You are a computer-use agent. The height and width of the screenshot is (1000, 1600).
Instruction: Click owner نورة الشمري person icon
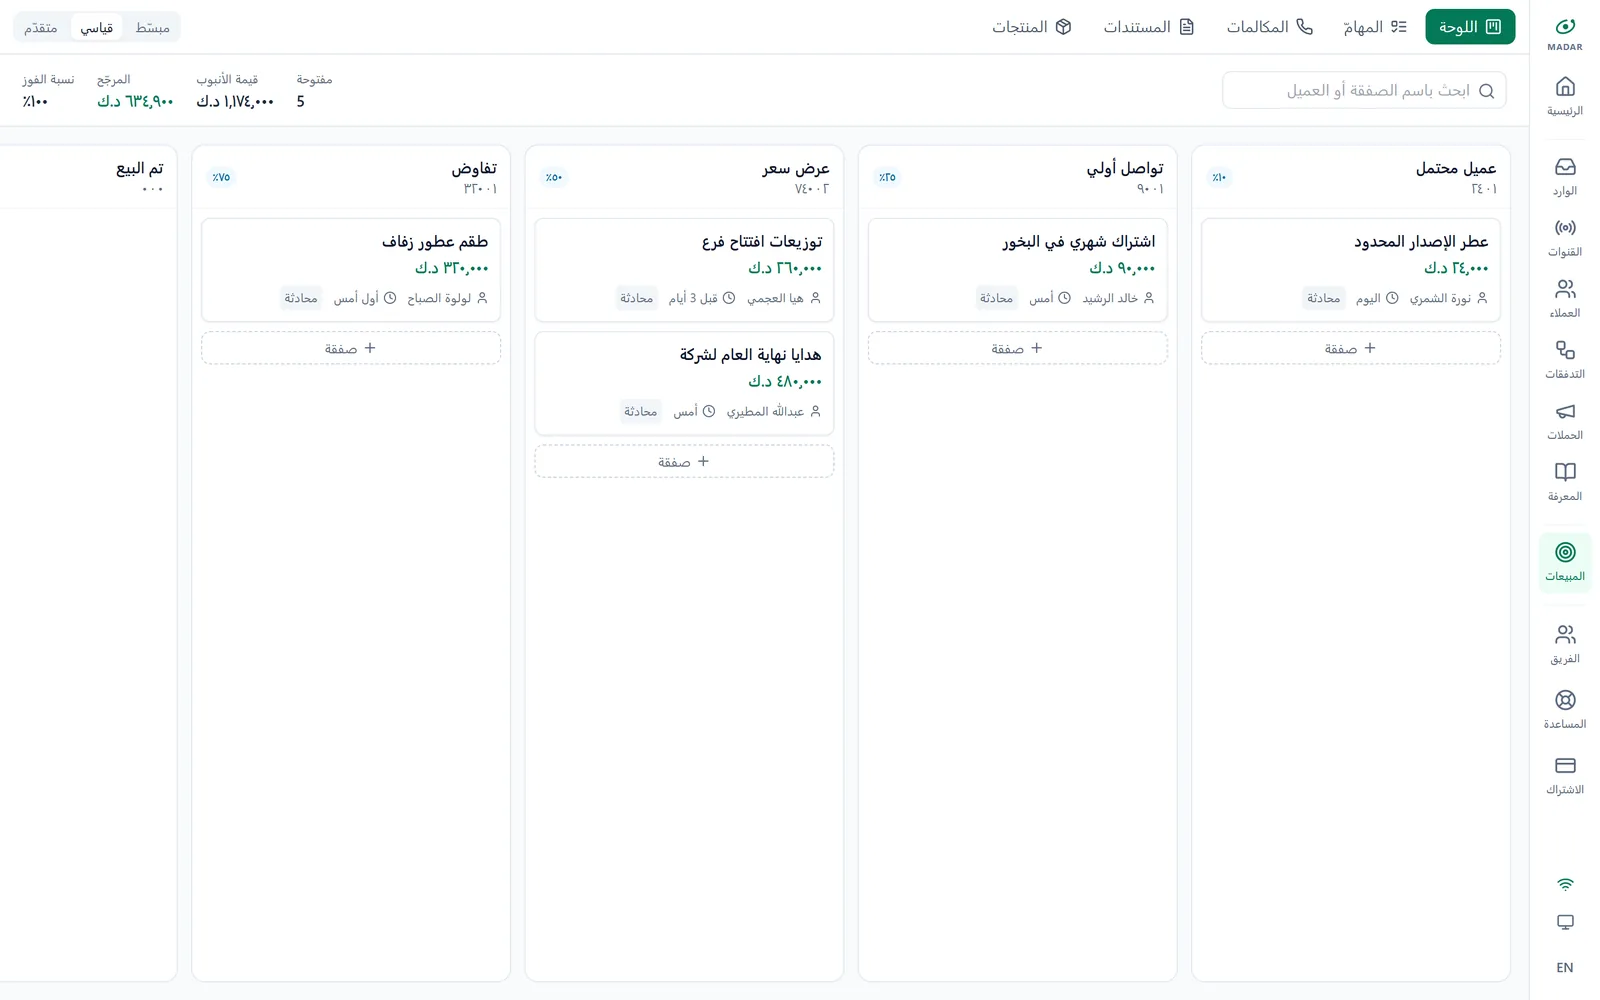(x=1482, y=298)
